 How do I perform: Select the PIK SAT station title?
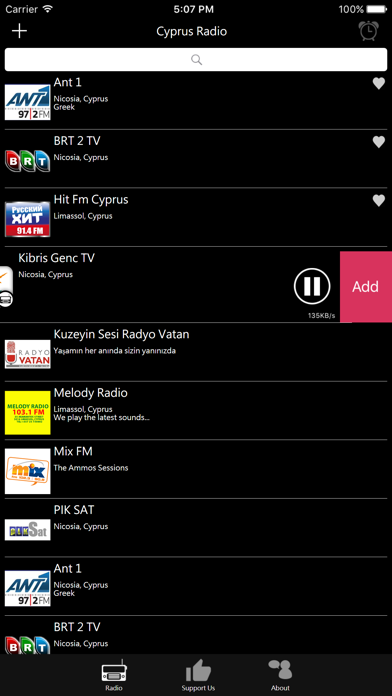[x=74, y=510]
